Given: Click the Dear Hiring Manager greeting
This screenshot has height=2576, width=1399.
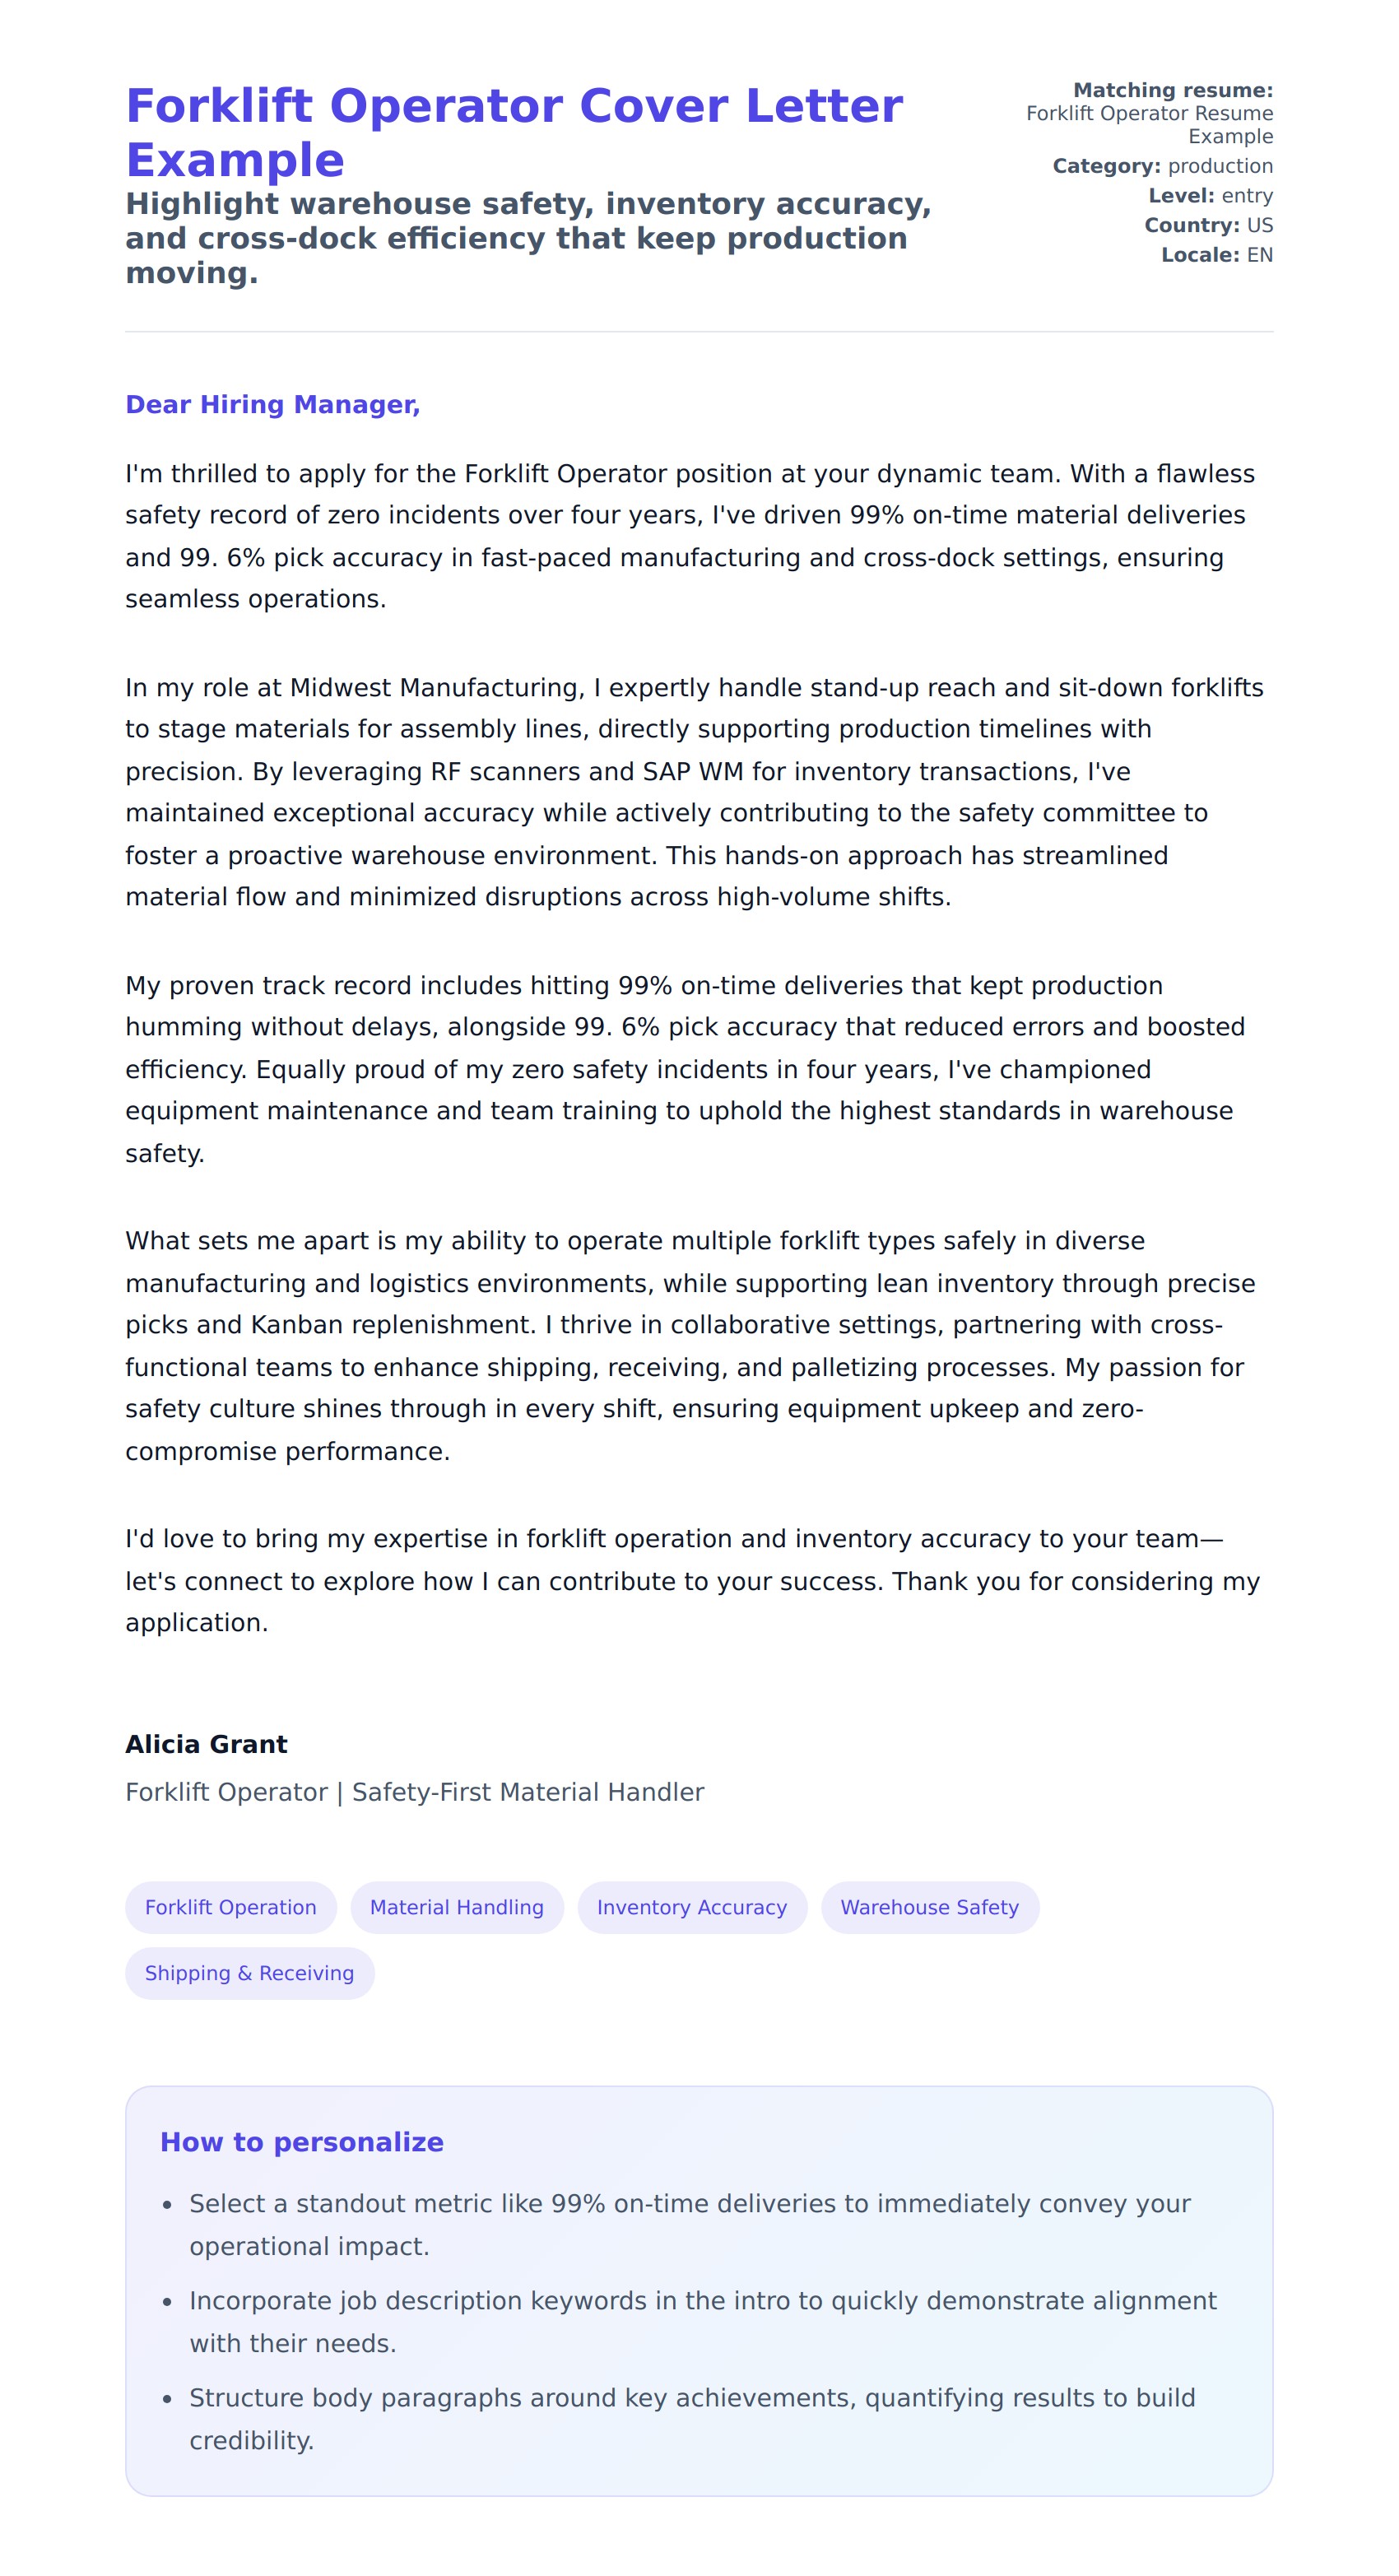Looking at the screenshot, I should tap(272, 404).
